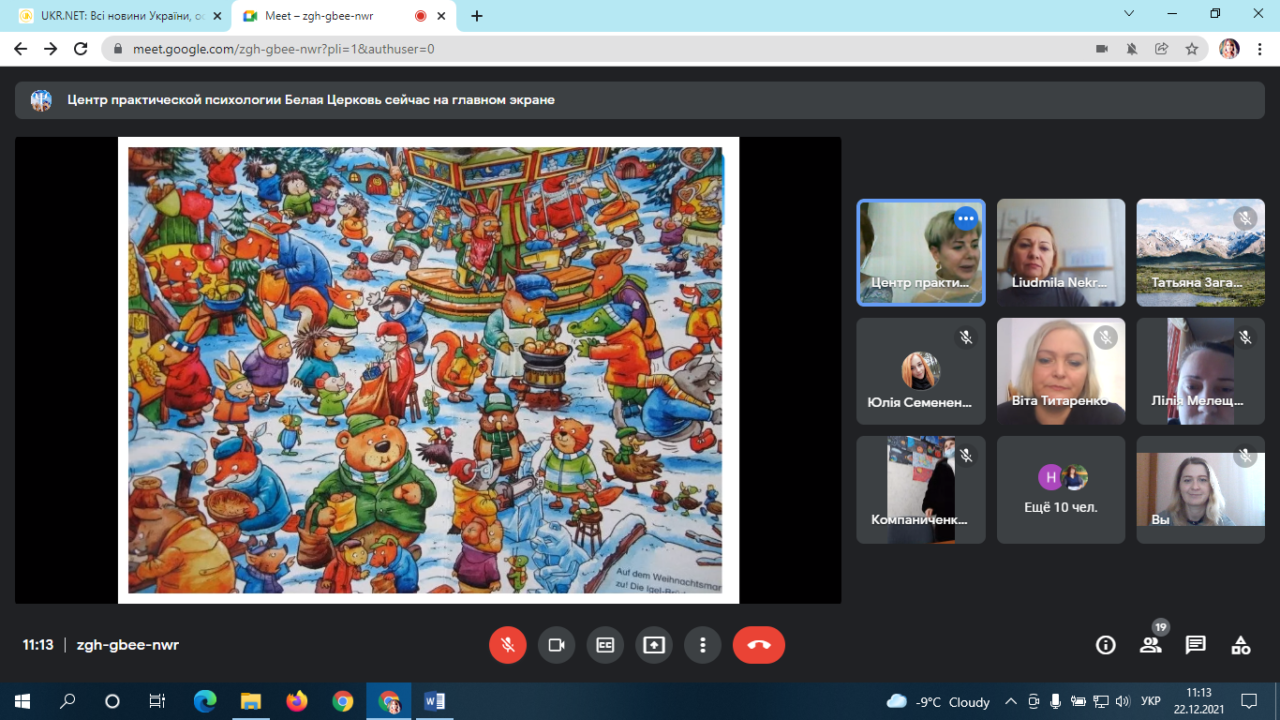Click the meeting code zgh-gbee-nwr
Viewport: 1280px width, 720px height.
click(128, 645)
